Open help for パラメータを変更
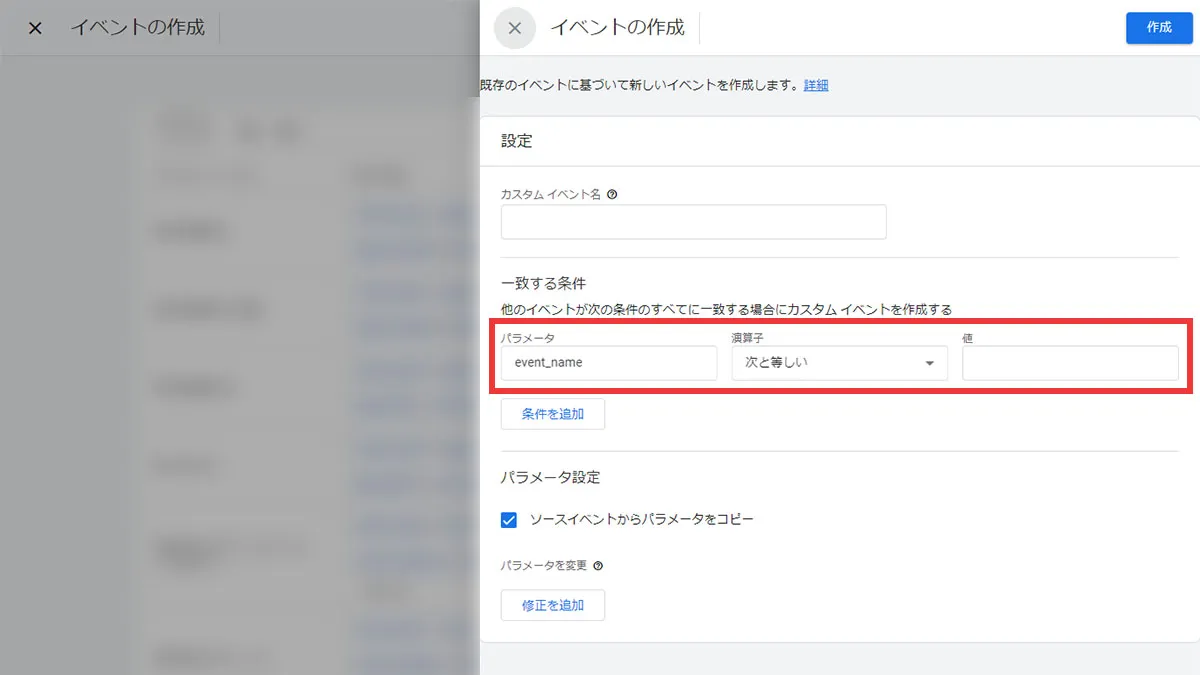 (x=597, y=566)
